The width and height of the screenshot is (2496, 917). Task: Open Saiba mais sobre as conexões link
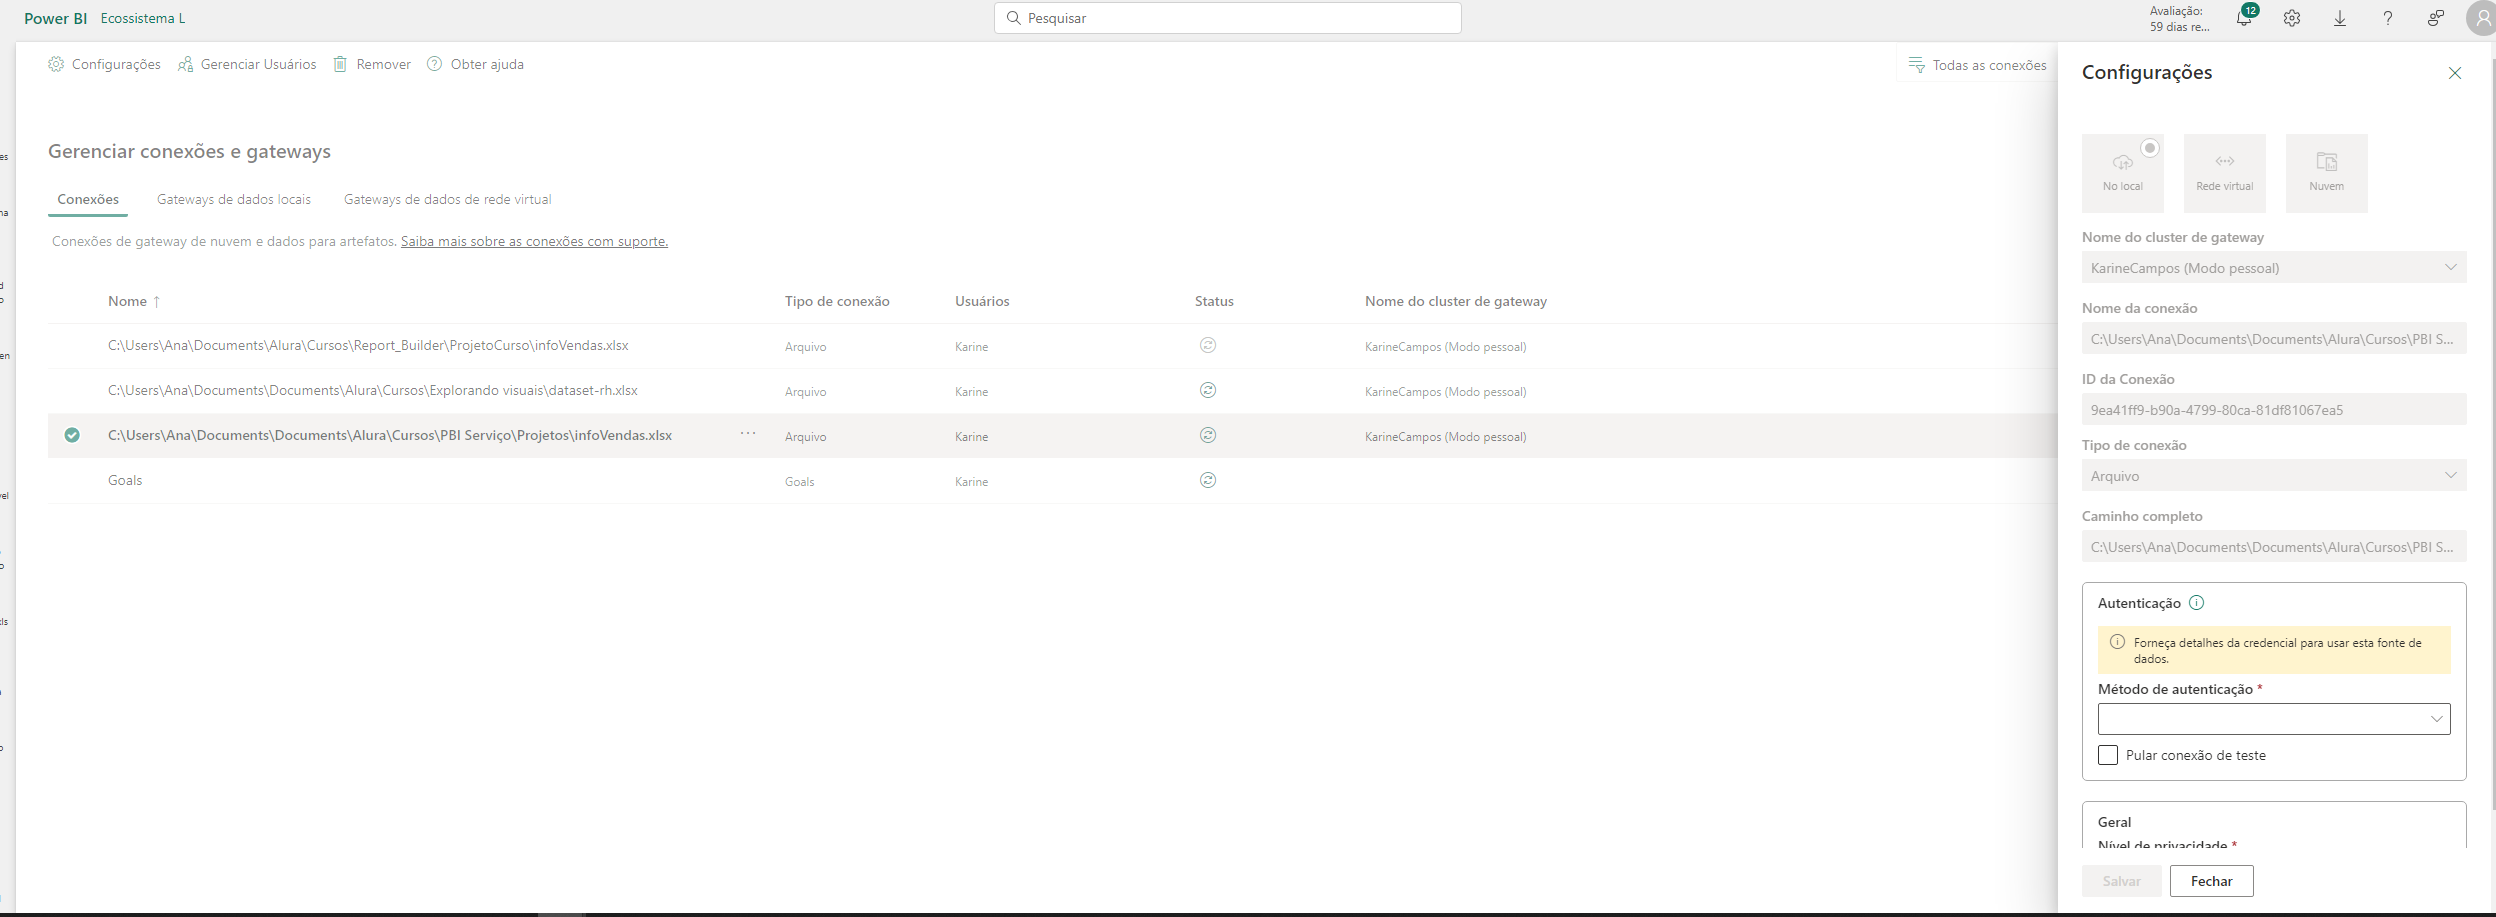coord(534,241)
